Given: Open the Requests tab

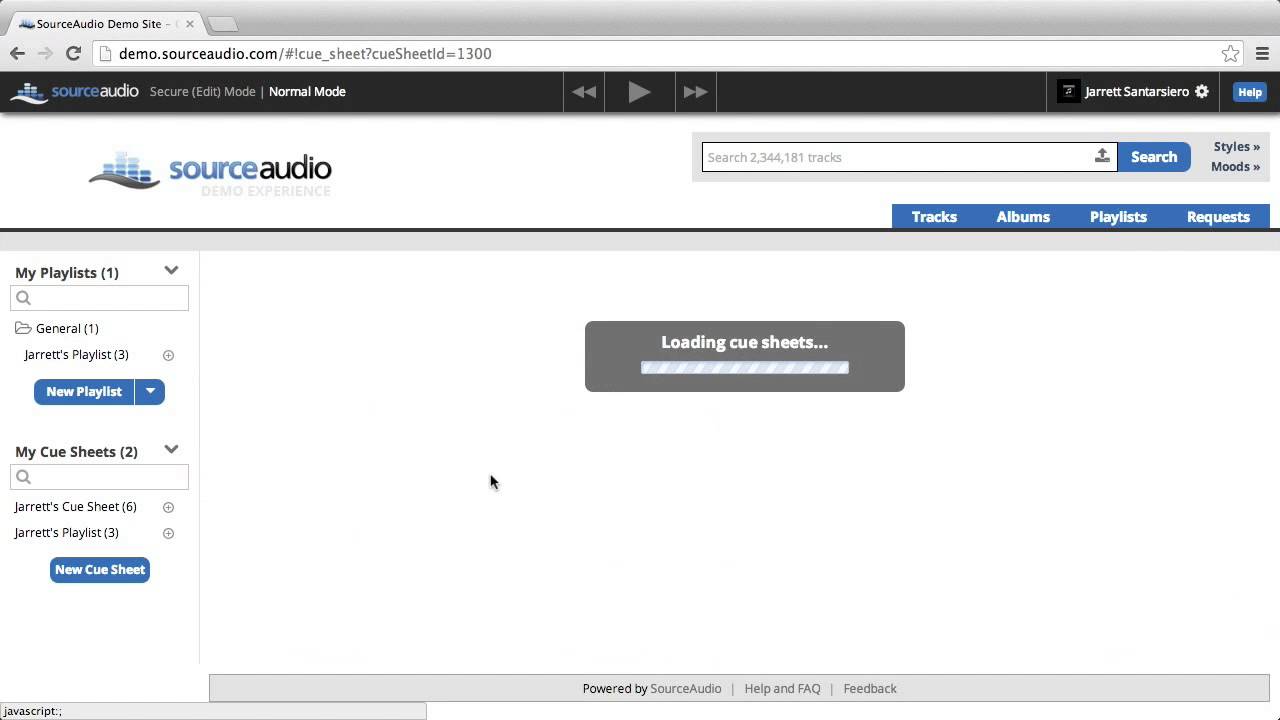Looking at the screenshot, I should click(x=1218, y=217).
